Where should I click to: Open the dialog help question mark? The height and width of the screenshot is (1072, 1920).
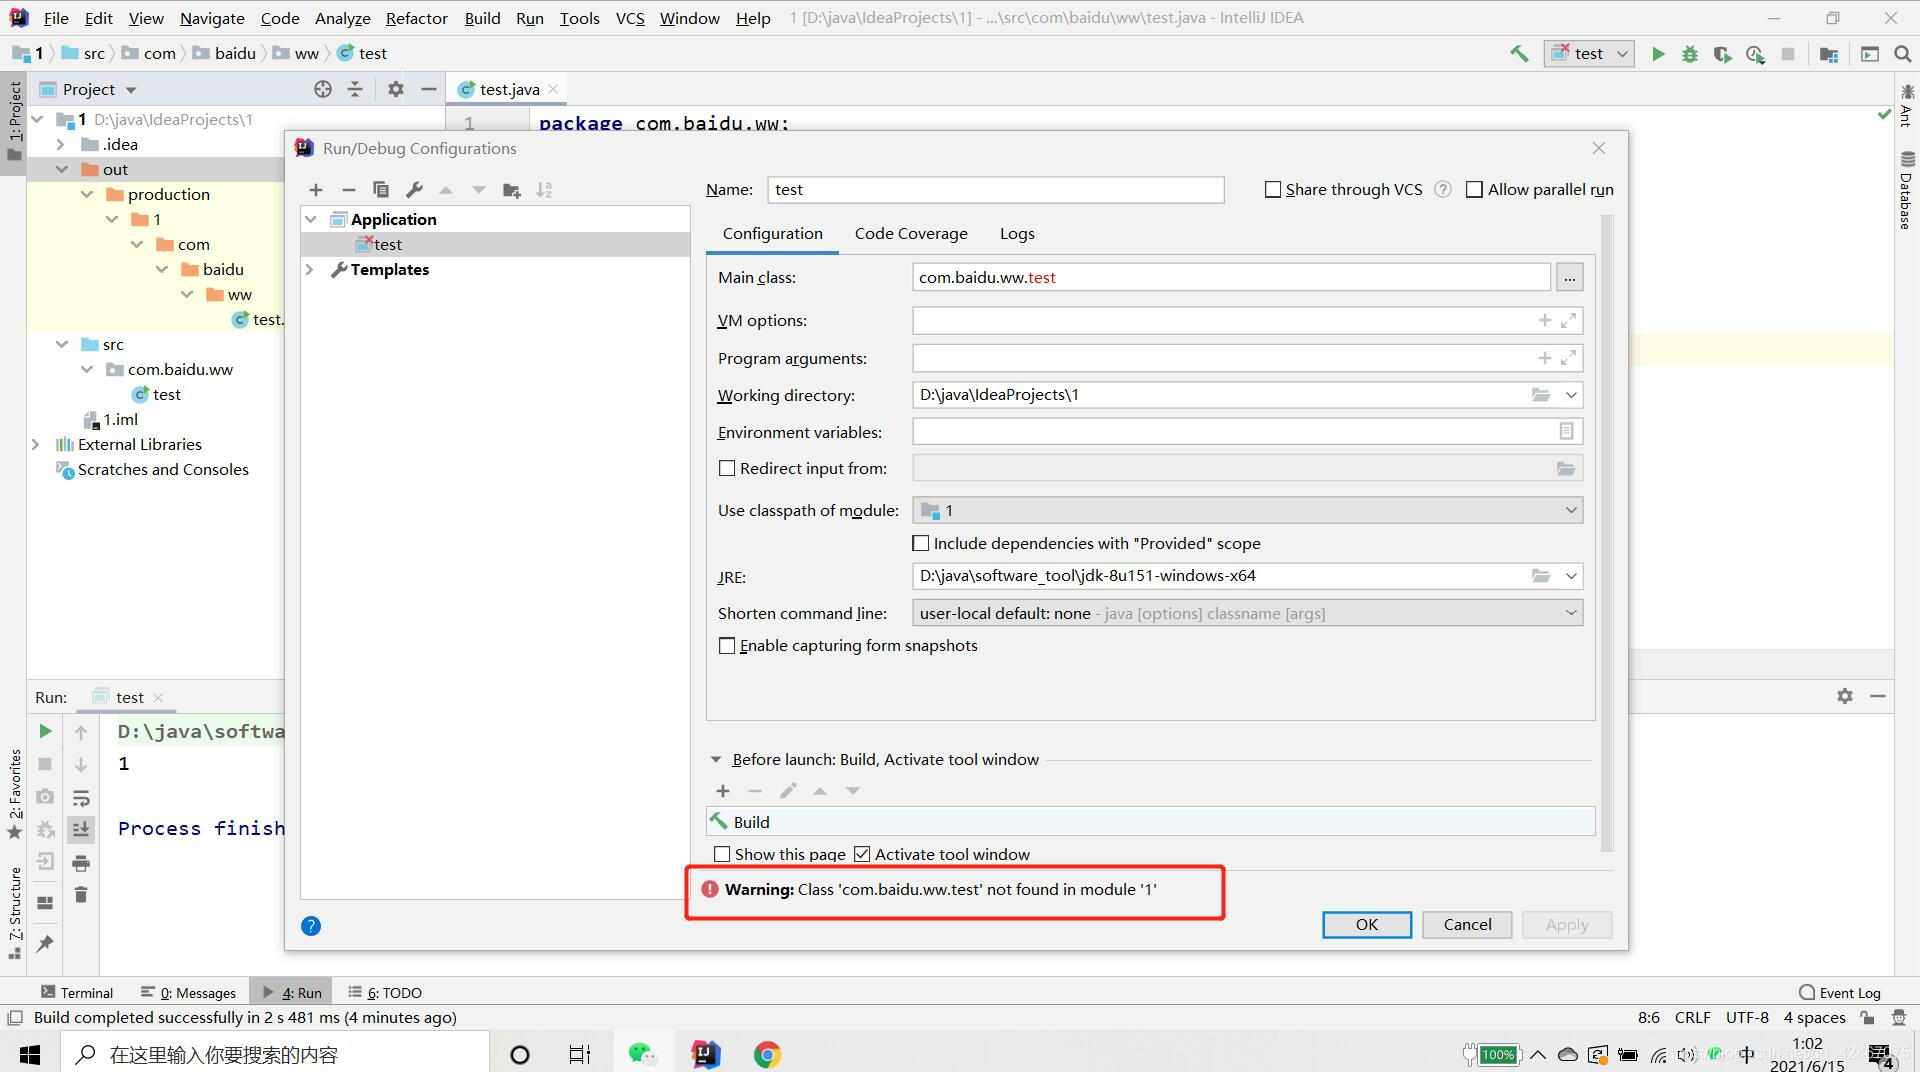pyautogui.click(x=311, y=926)
